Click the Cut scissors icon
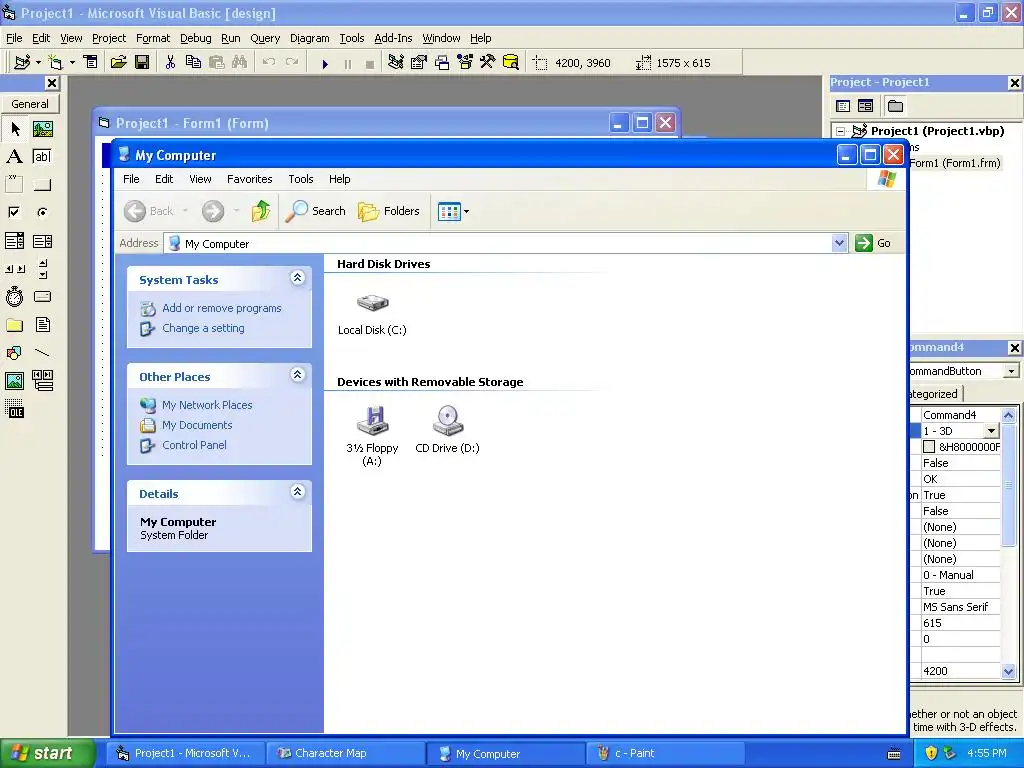This screenshot has height=768, width=1024. [170, 63]
